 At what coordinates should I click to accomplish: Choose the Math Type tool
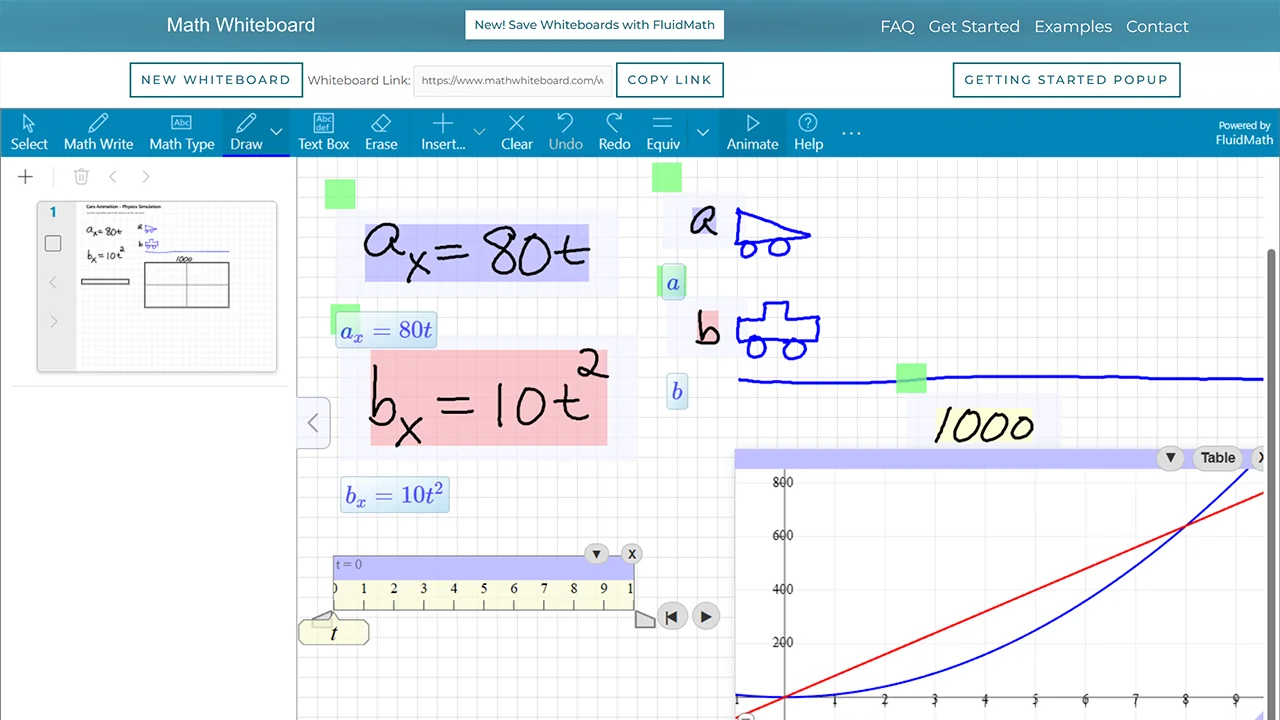[x=181, y=132]
